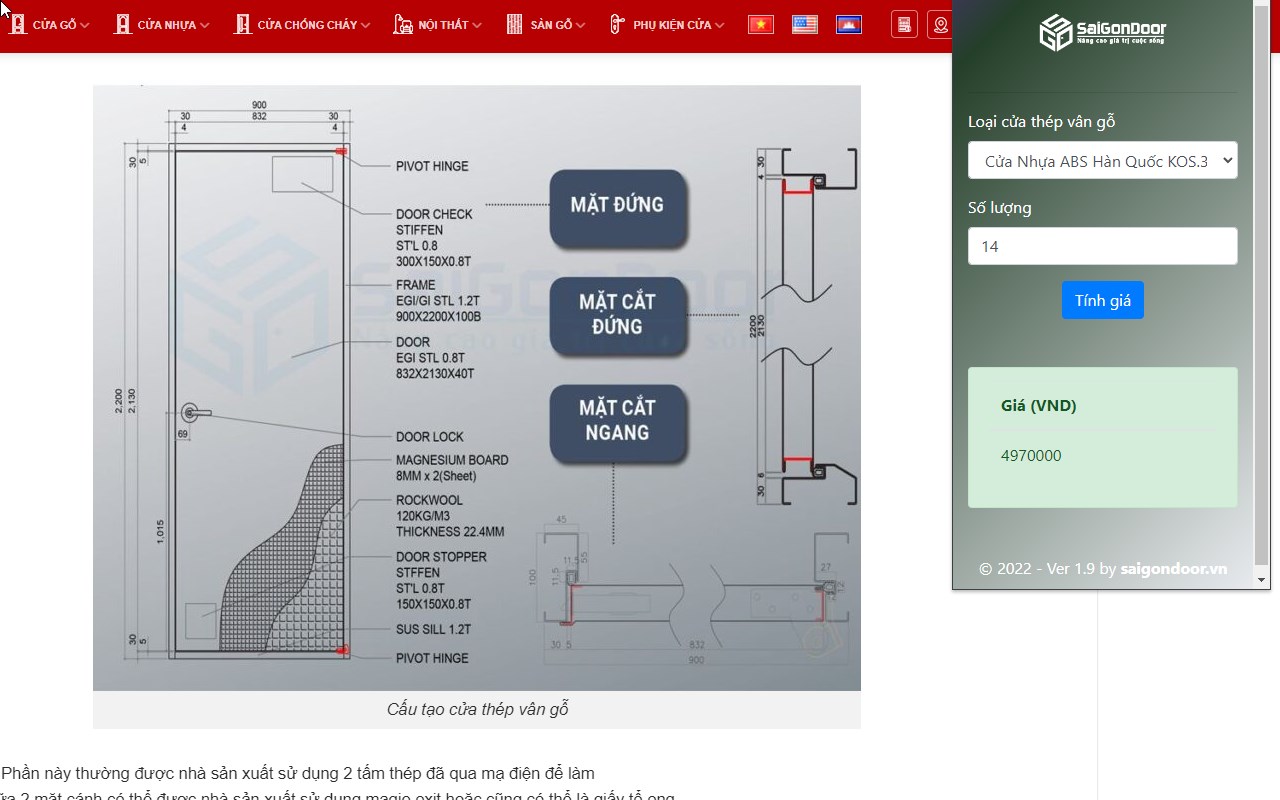
Task: Click the SUS SILL 1.2T text in diagram
Action: [433, 629]
